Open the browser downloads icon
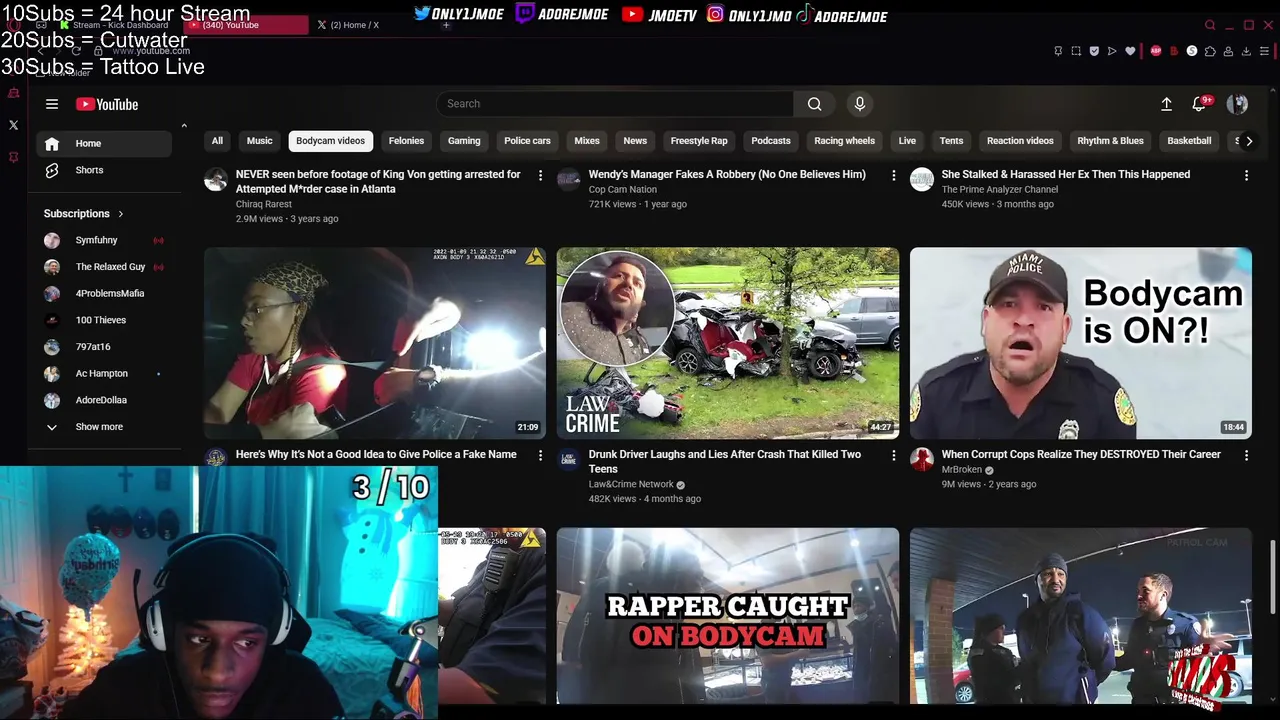 tap(1246, 51)
